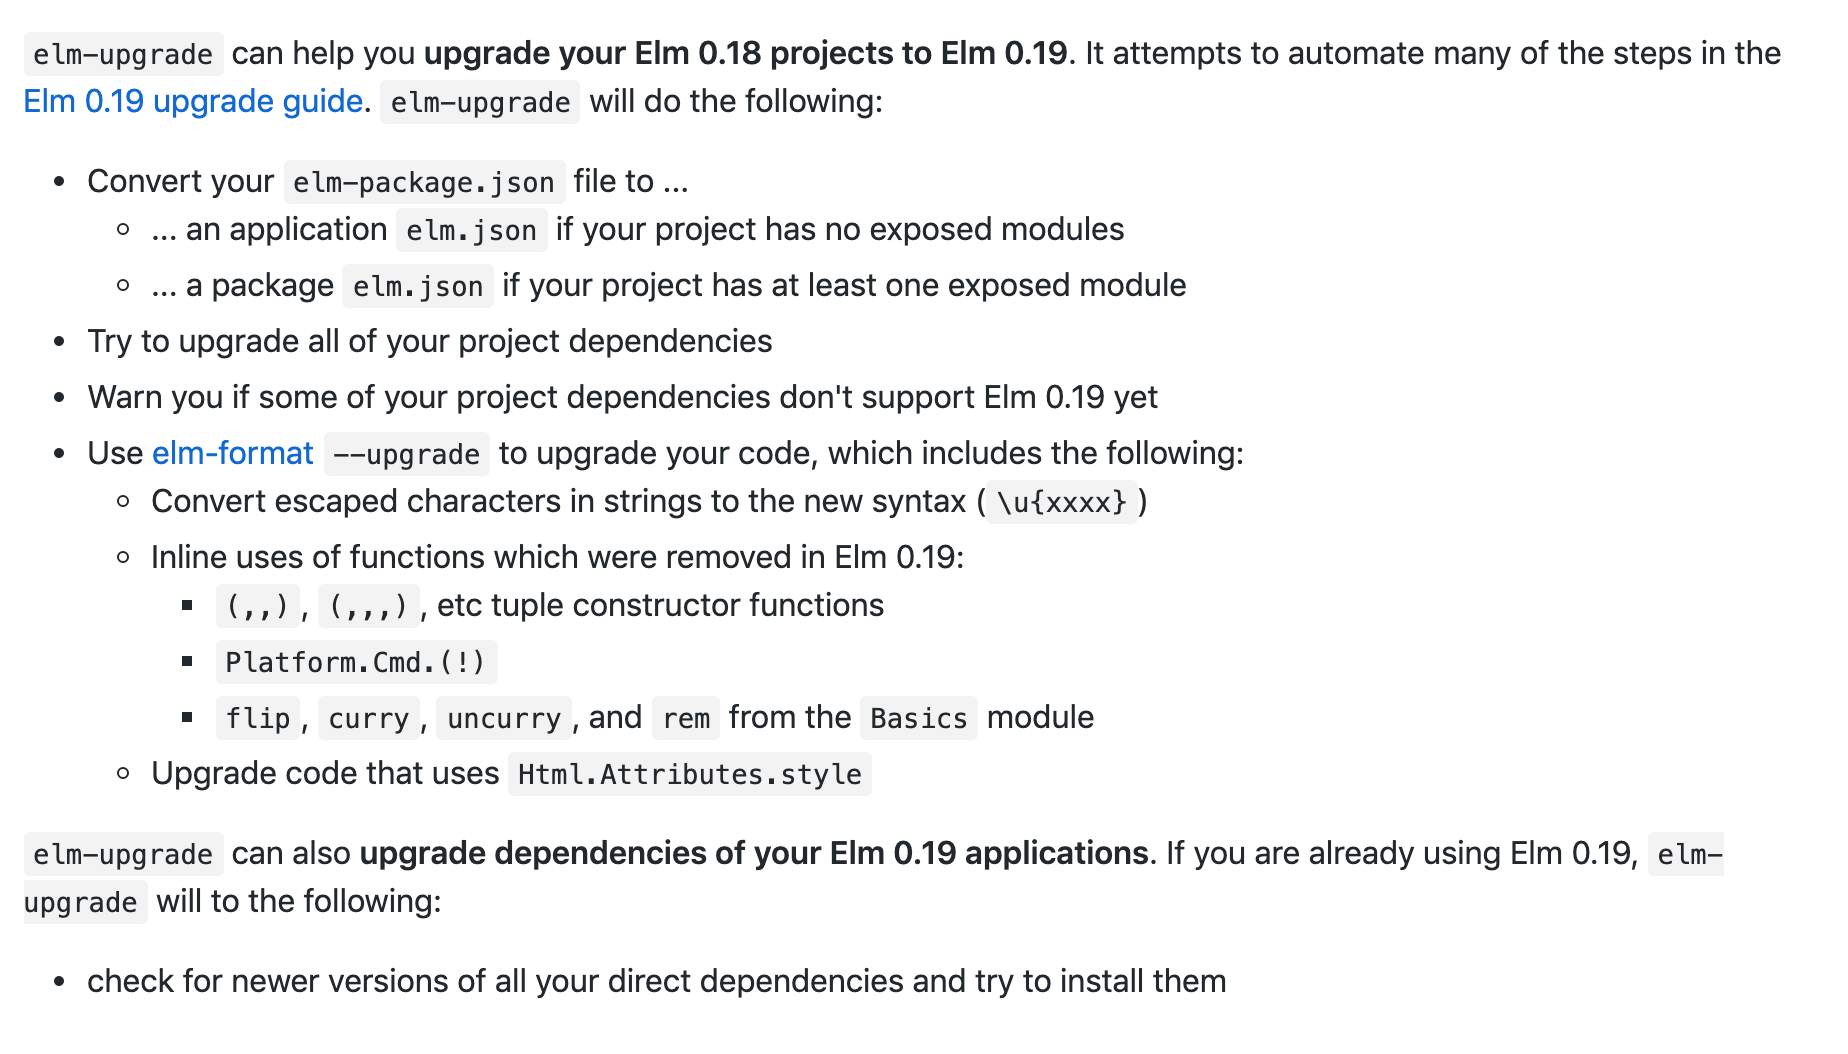Image resolution: width=1848 pixels, height=1054 pixels.
Task: Click the (,,,) tuple constructor snippet
Action: pyautogui.click(x=369, y=606)
